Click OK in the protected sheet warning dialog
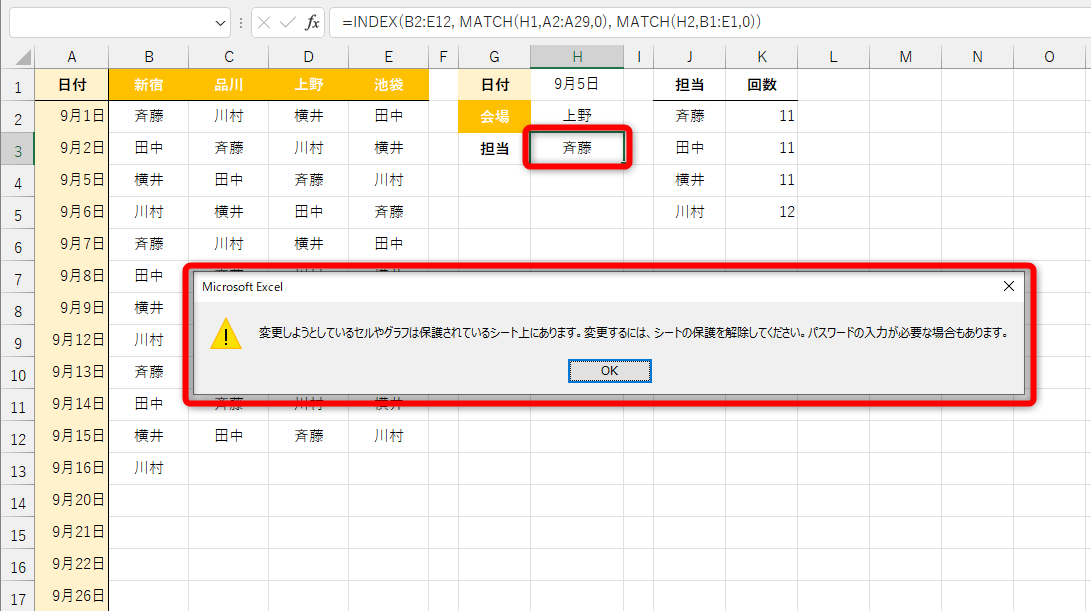Image resolution: width=1091 pixels, height=611 pixels. click(609, 370)
